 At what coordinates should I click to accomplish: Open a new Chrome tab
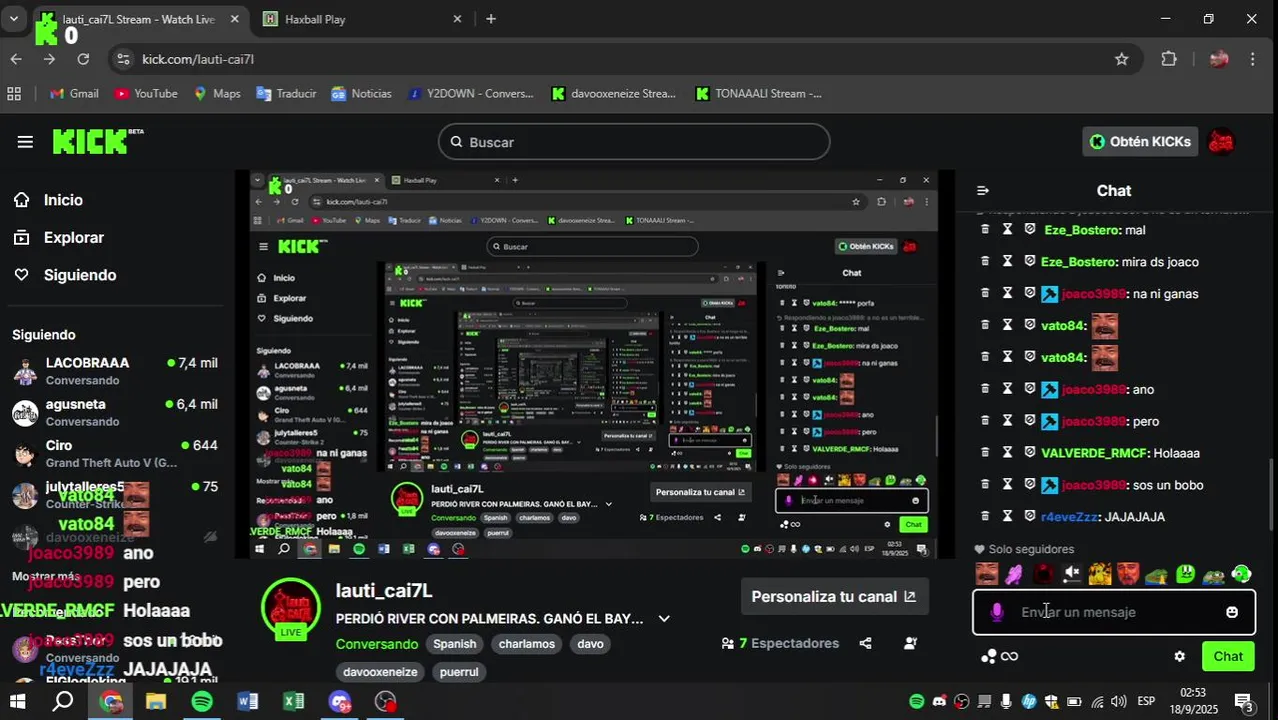[x=490, y=19]
